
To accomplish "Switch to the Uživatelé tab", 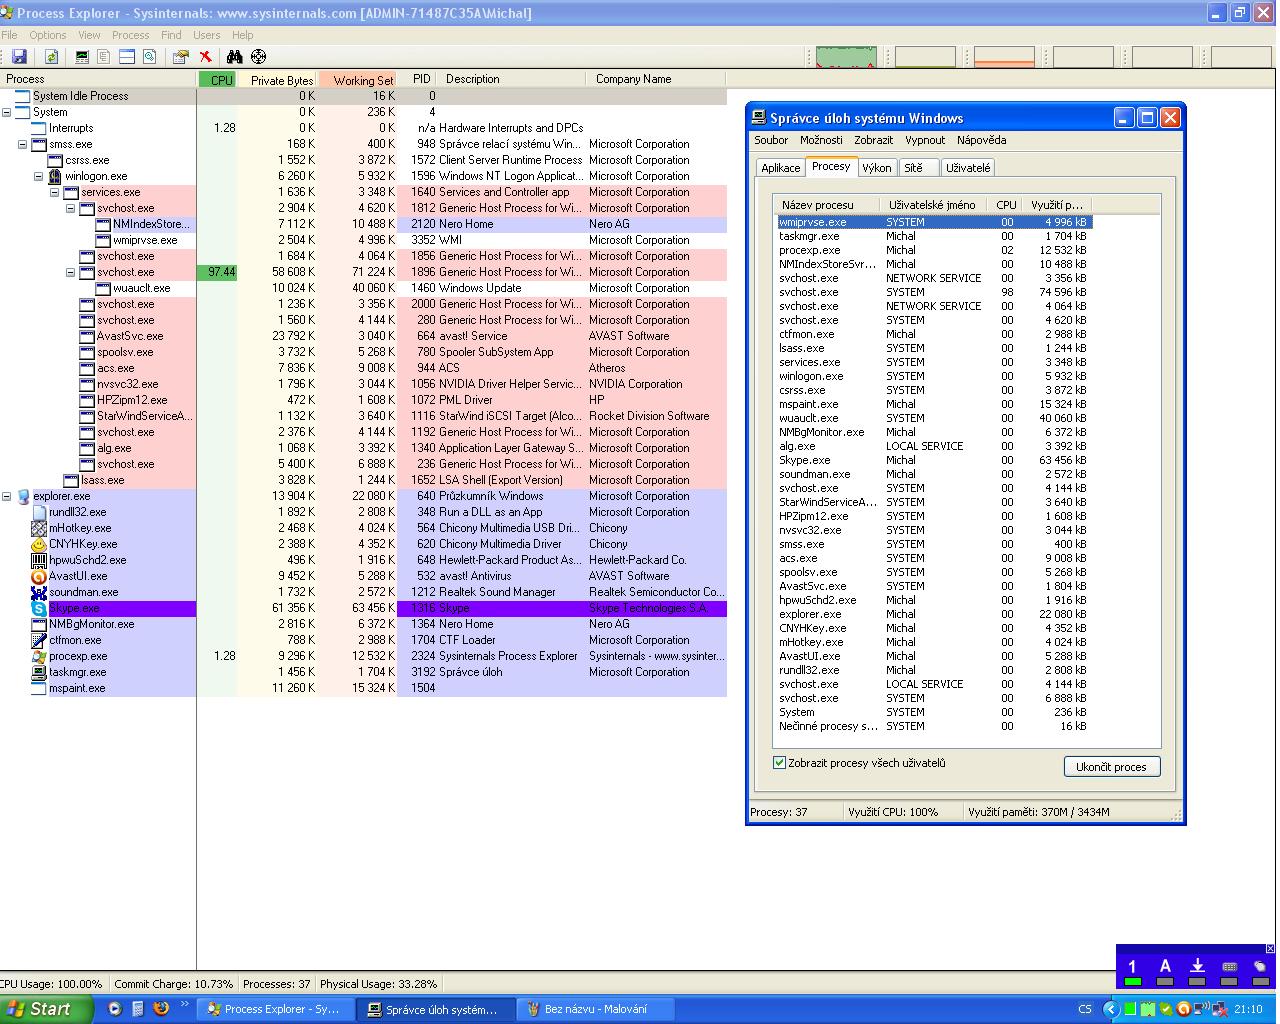I will point(968,168).
